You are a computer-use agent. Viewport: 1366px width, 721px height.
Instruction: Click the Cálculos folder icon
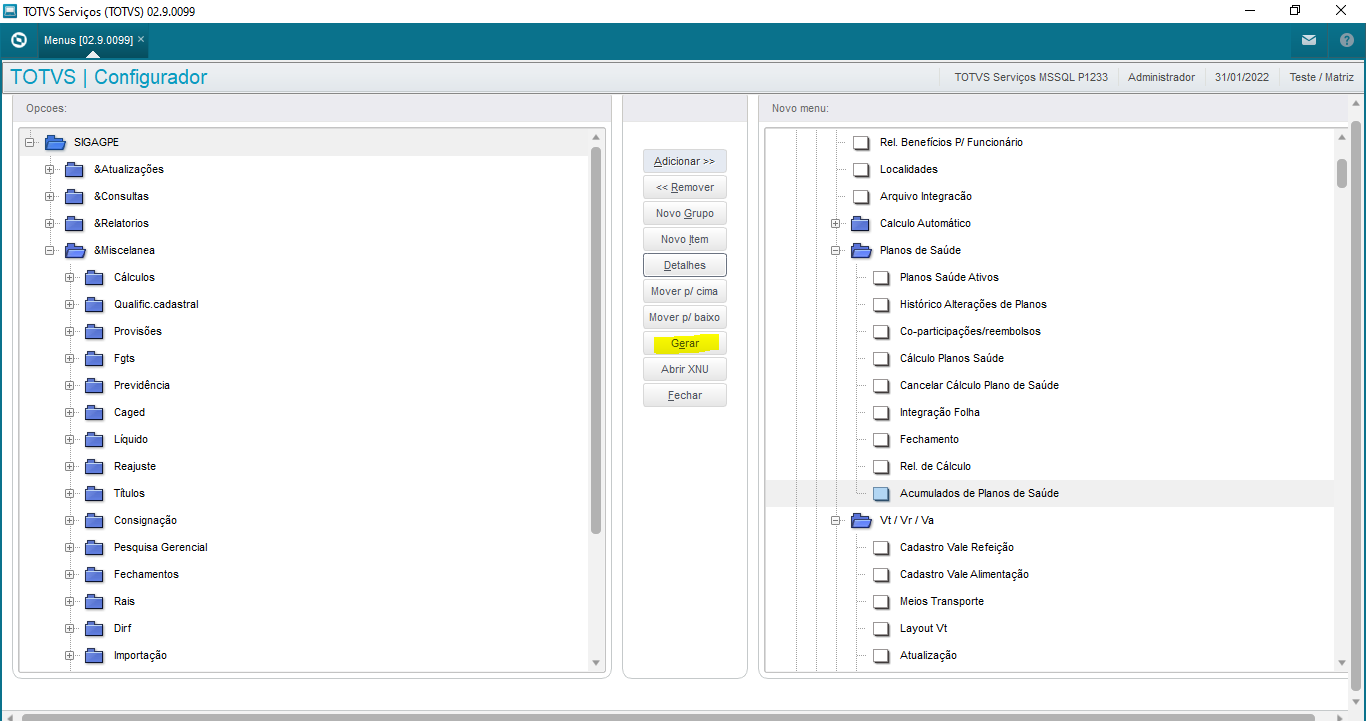(x=95, y=277)
